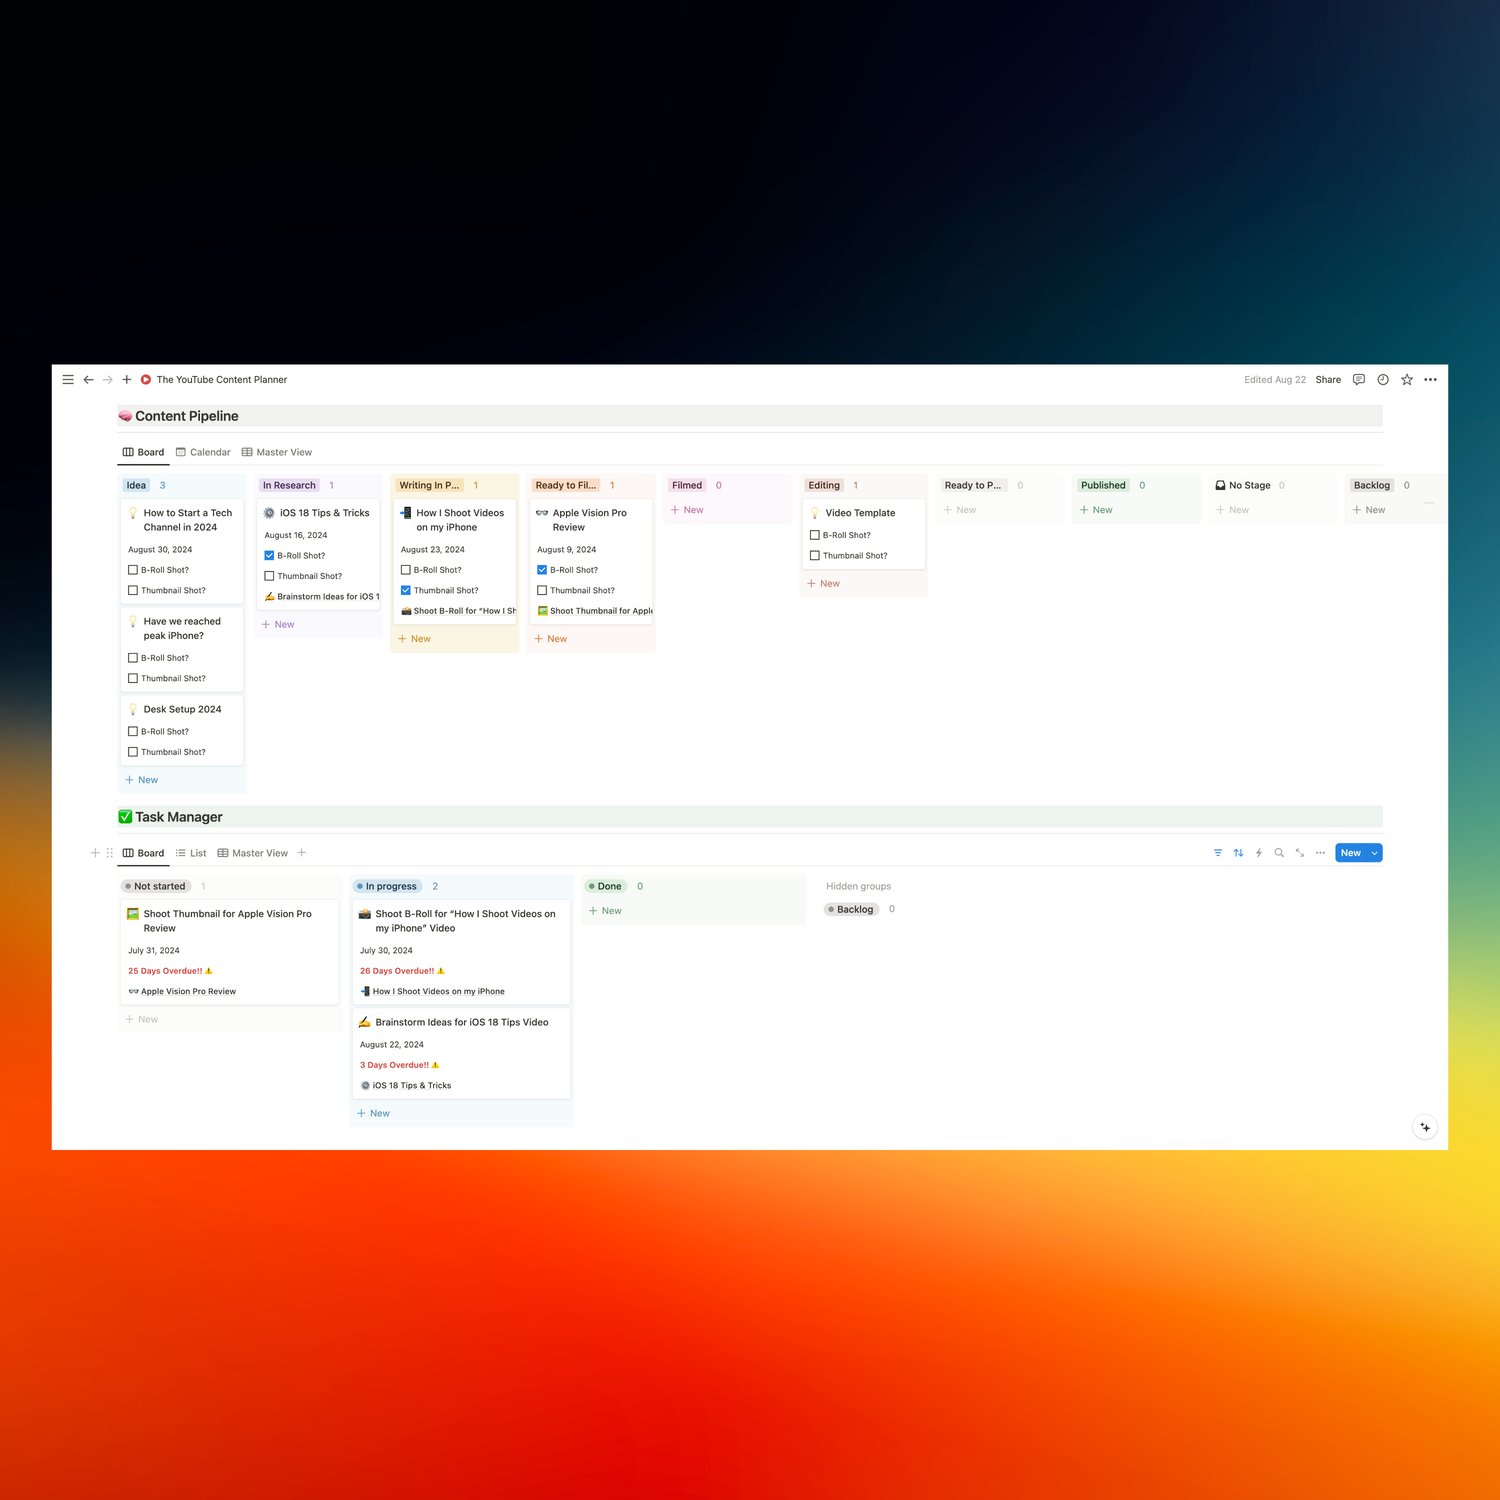Viewport: 1500px width, 1500px height.
Task: Switch Task Manager to List view
Action: [x=191, y=853]
